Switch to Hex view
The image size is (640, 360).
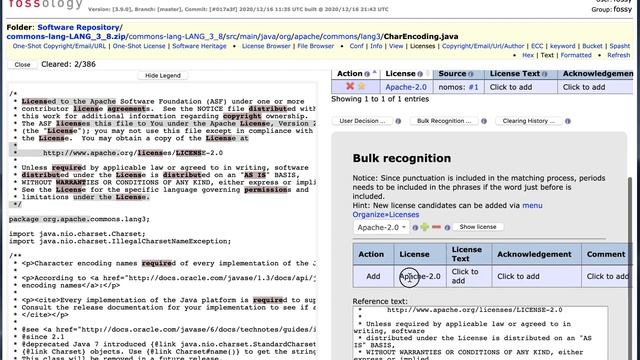(x=528, y=55)
